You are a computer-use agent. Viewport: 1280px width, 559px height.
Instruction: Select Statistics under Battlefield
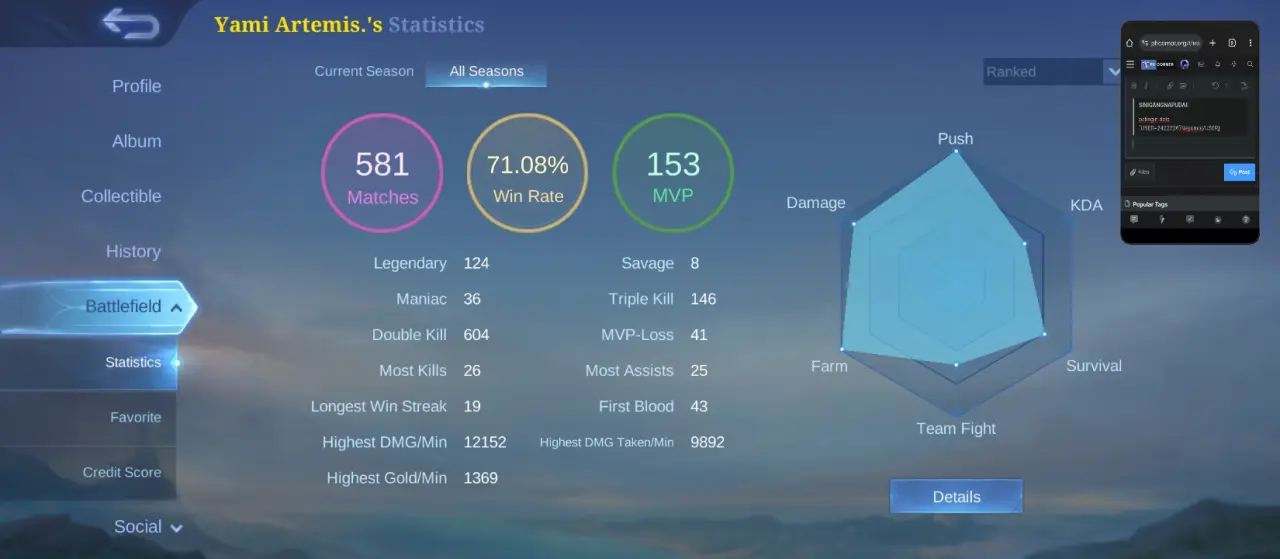133,362
